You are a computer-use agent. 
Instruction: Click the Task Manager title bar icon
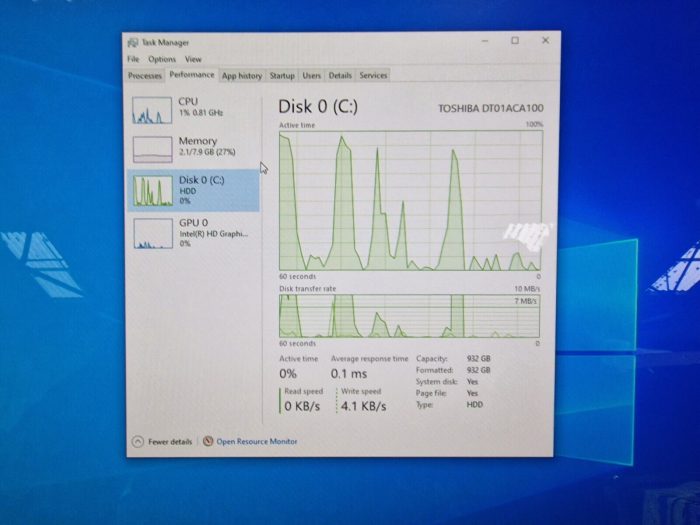click(x=133, y=42)
